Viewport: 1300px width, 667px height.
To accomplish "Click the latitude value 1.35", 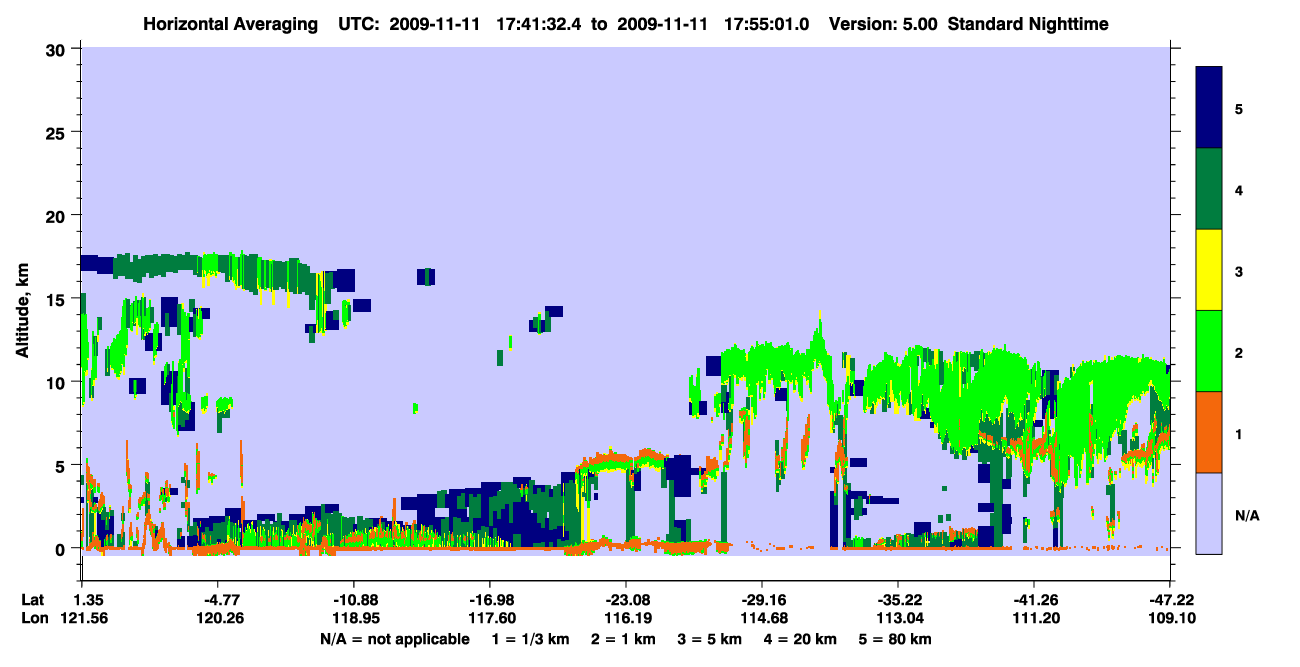I will [x=91, y=600].
